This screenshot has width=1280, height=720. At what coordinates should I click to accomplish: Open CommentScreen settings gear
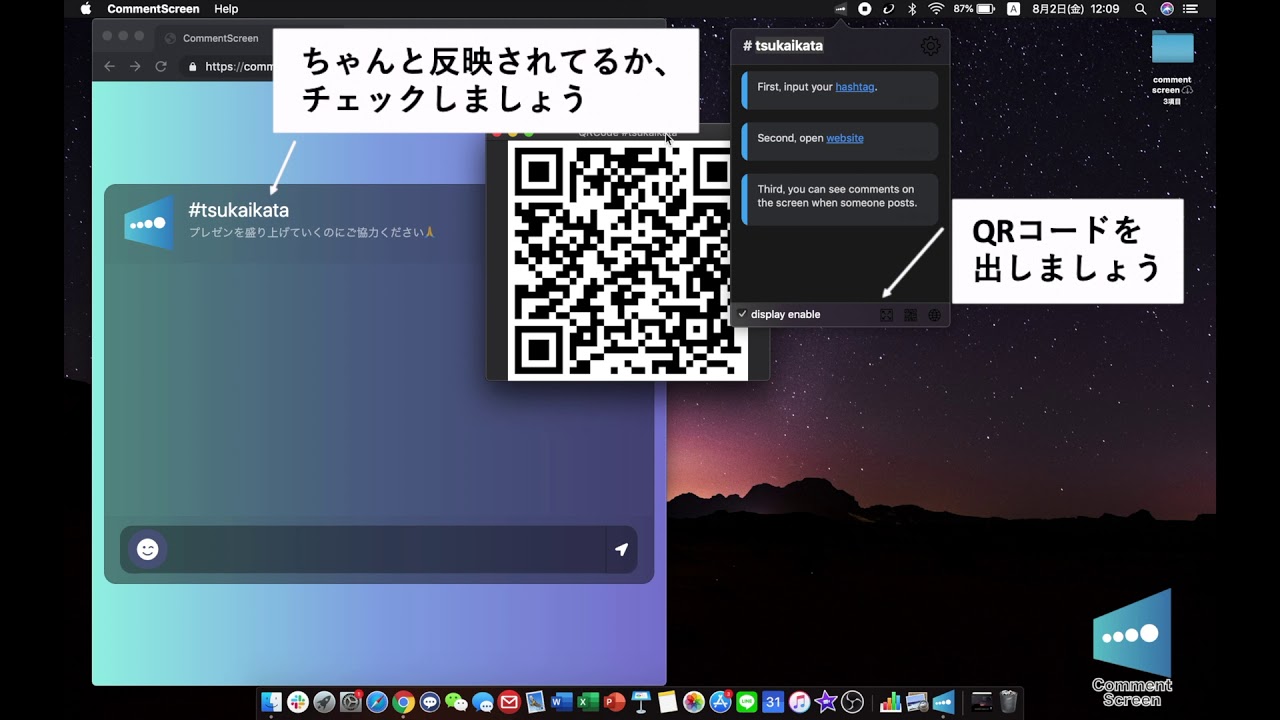coord(930,46)
